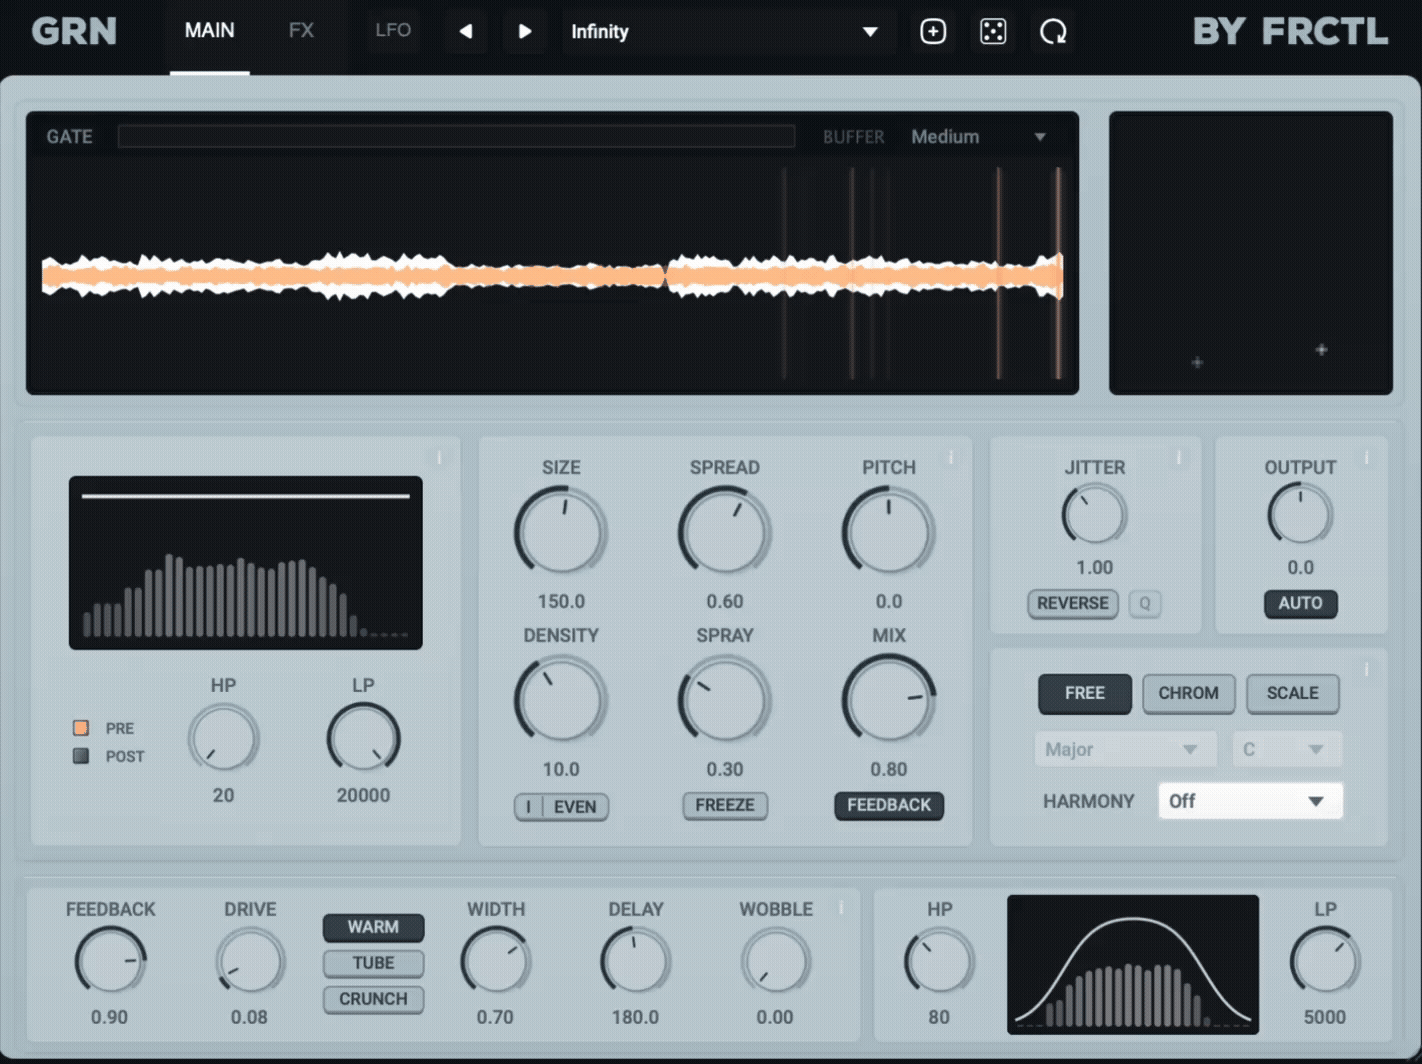Screen dimensions: 1422x1064
Task: Click the add preset plus icon
Action: (x=932, y=32)
